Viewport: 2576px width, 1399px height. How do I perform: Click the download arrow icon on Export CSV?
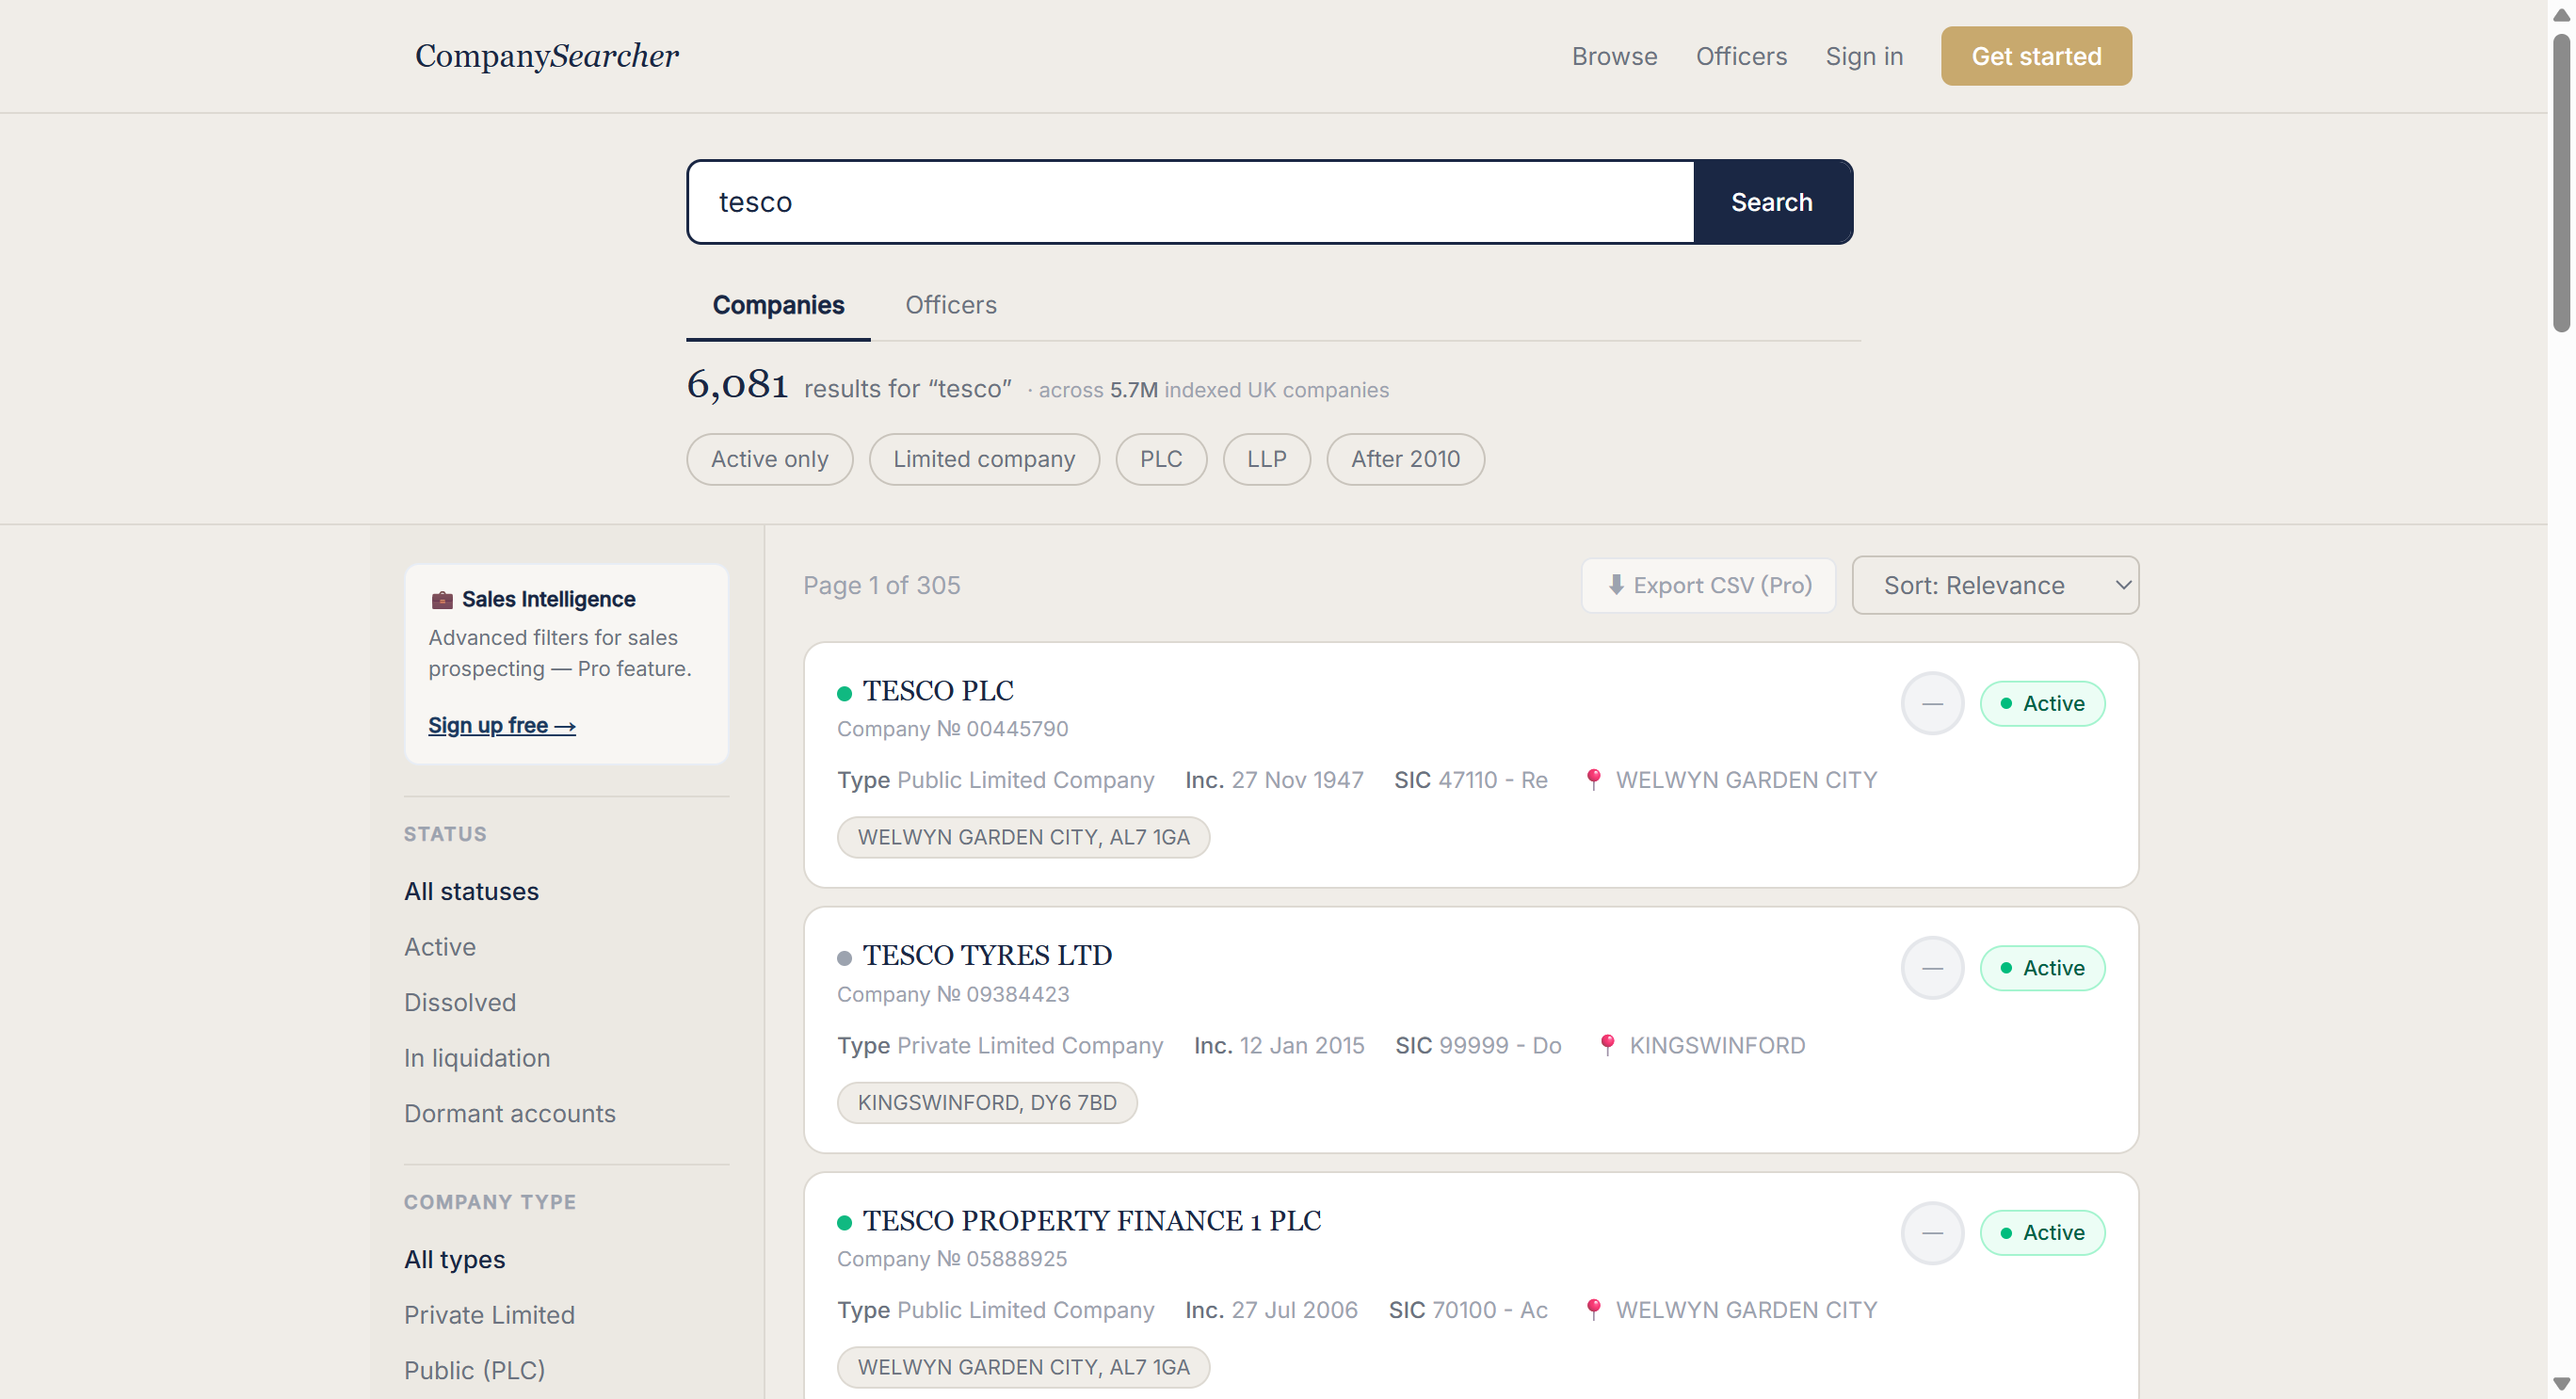tap(1616, 585)
